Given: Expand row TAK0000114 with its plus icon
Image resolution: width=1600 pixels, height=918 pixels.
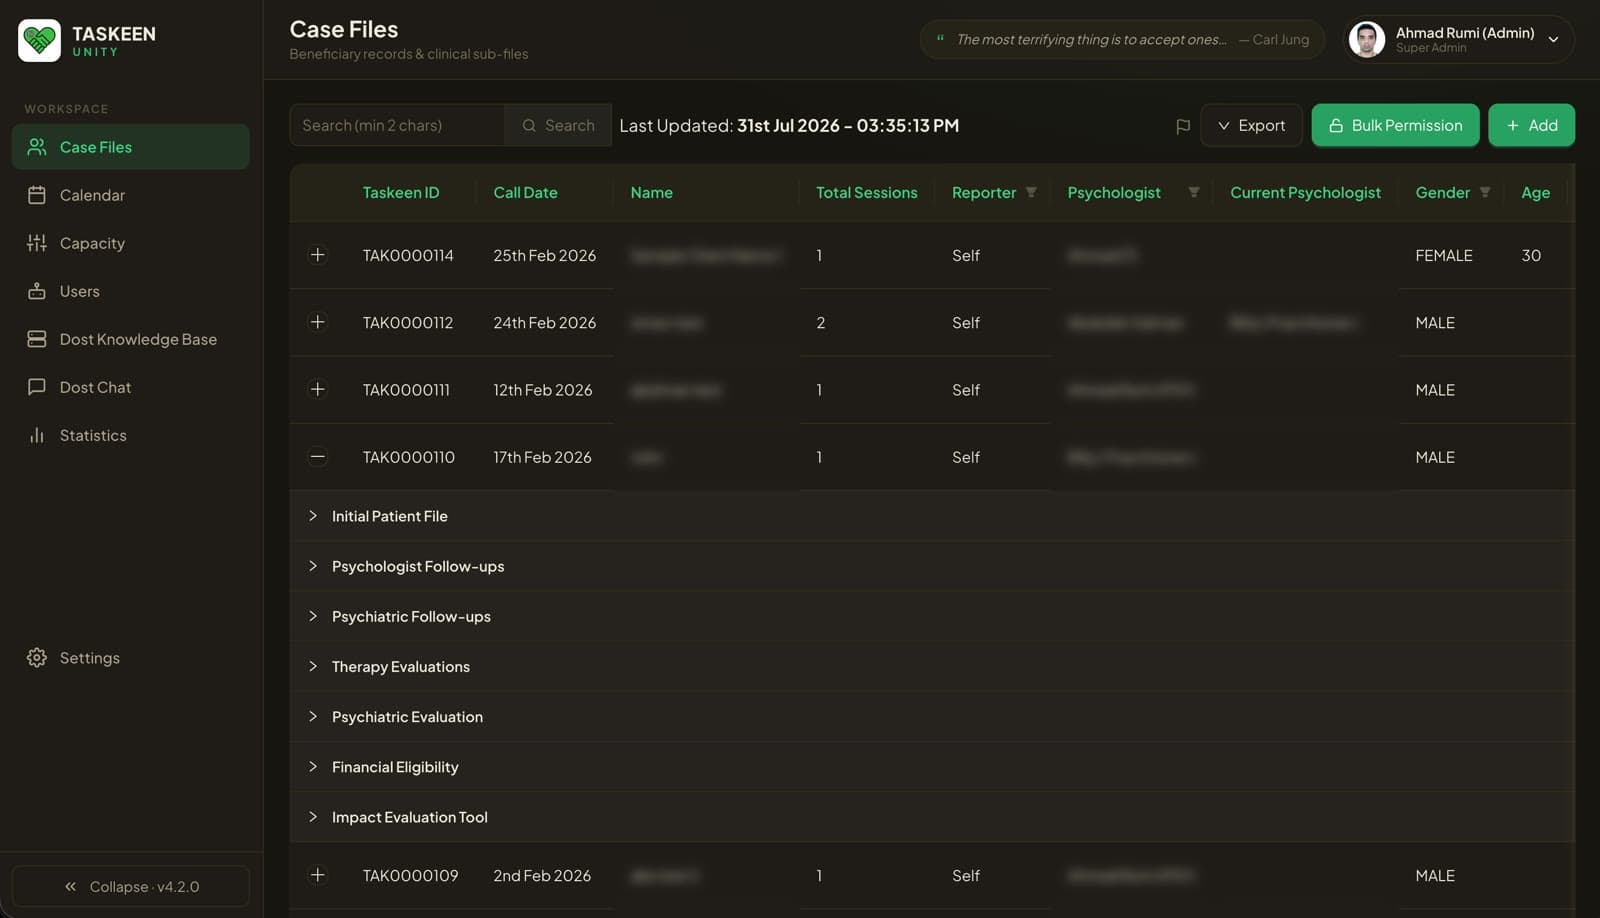Looking at the screenshot, I should (x=317, y=255).
